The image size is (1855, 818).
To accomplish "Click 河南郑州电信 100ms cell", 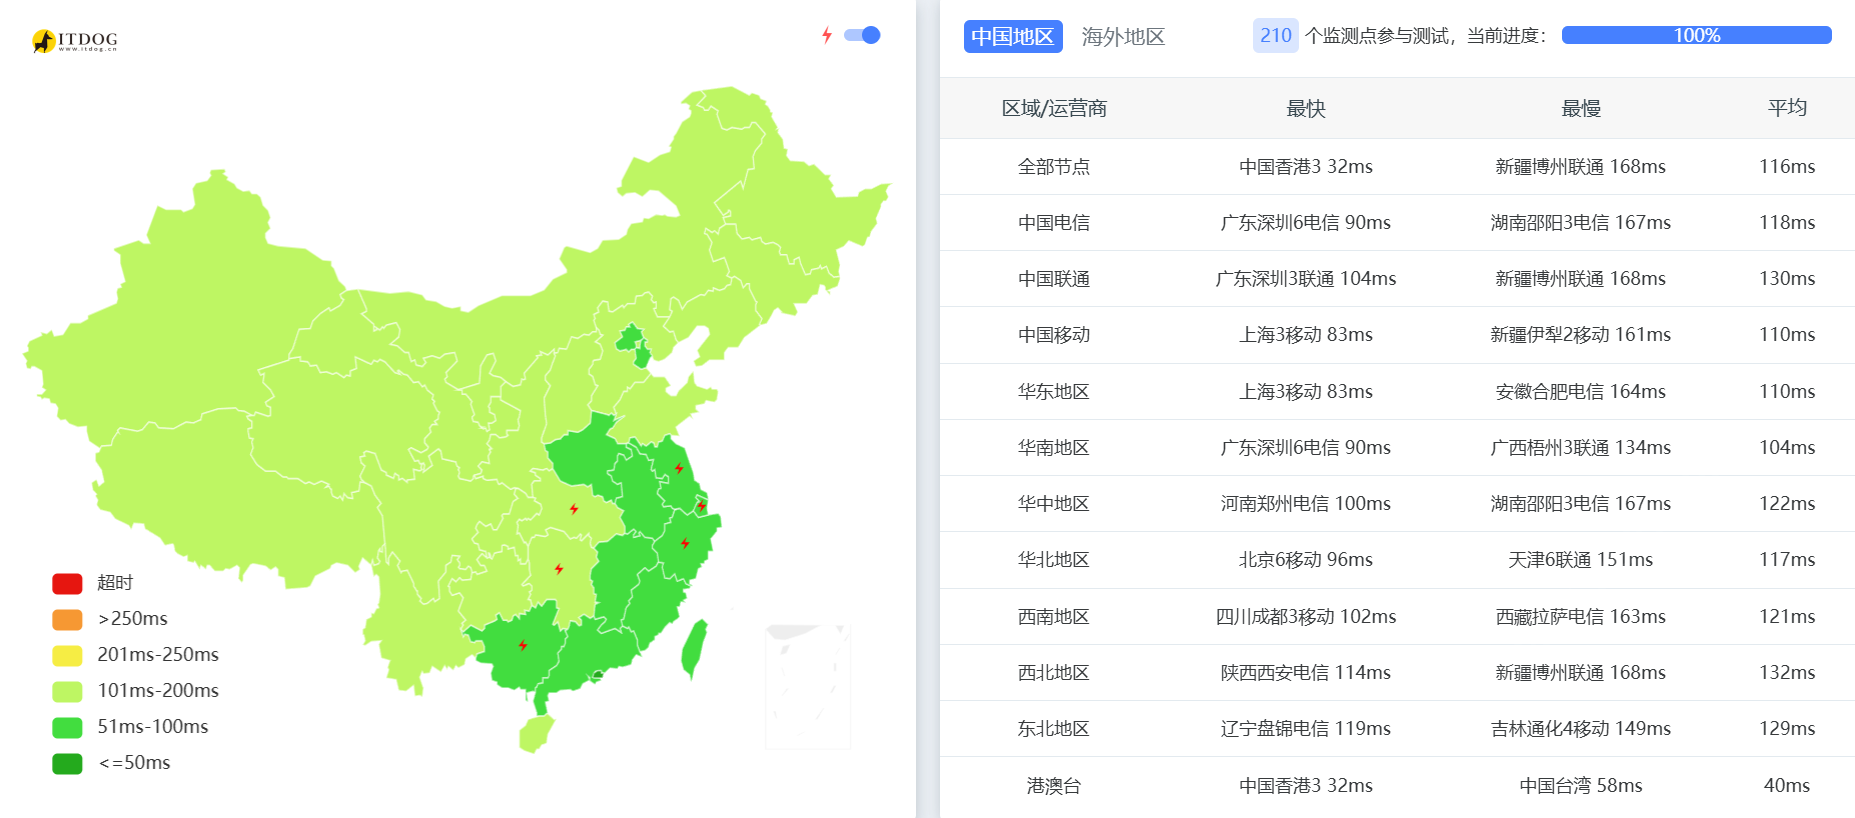I will (1305, 504).
